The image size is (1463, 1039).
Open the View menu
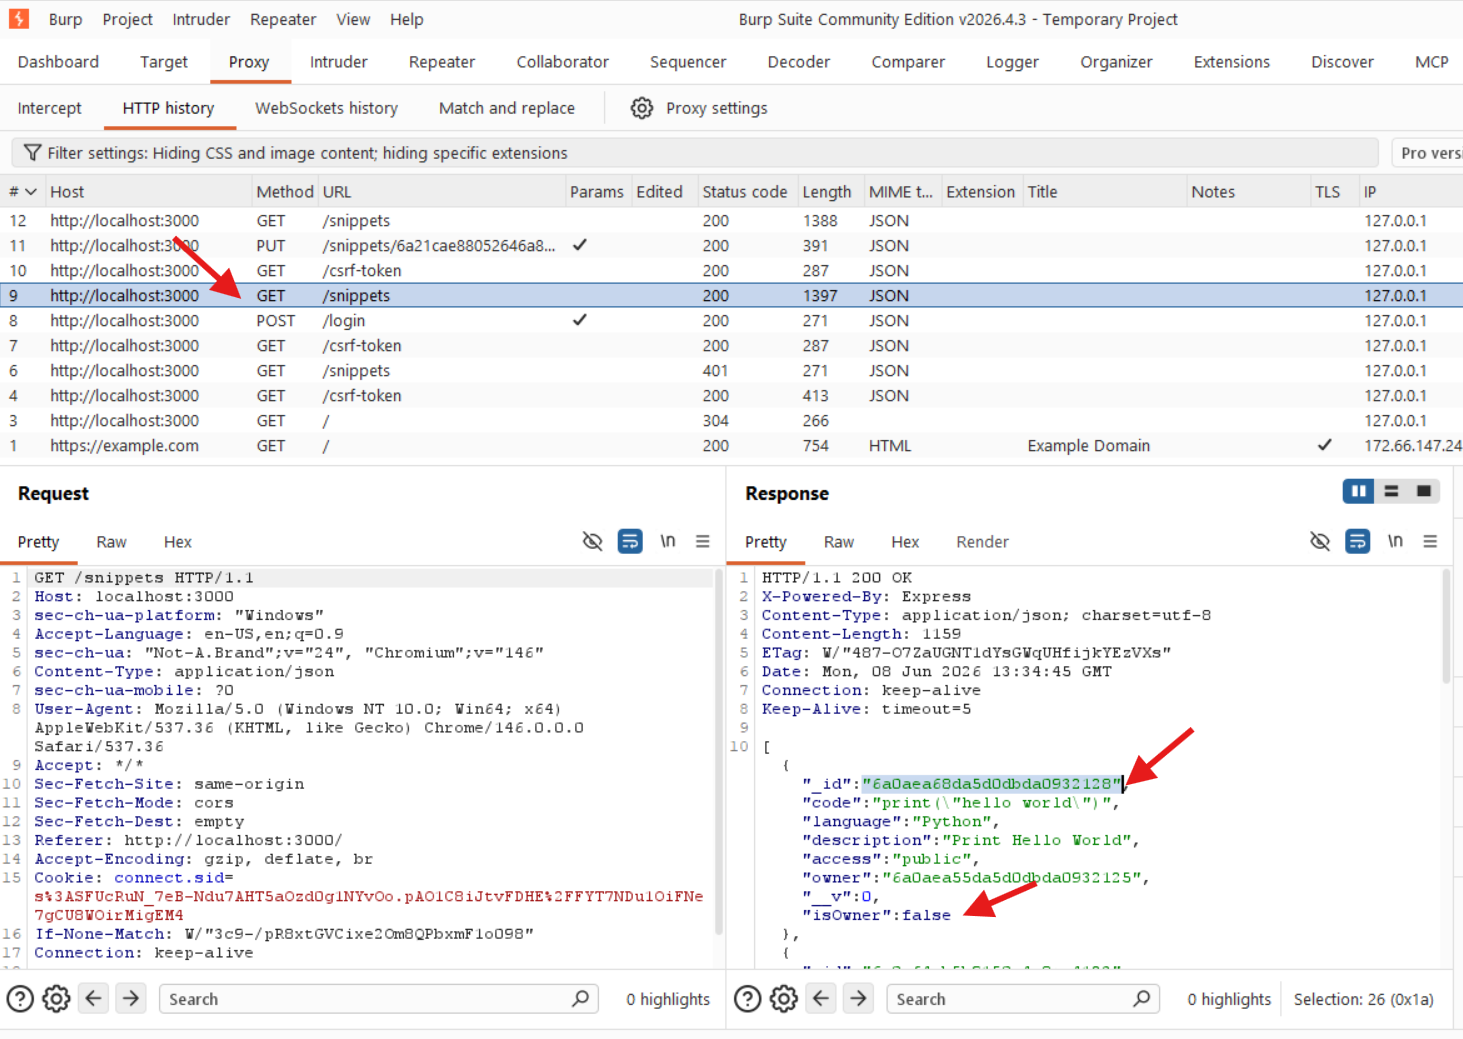(x=353, y=19)
